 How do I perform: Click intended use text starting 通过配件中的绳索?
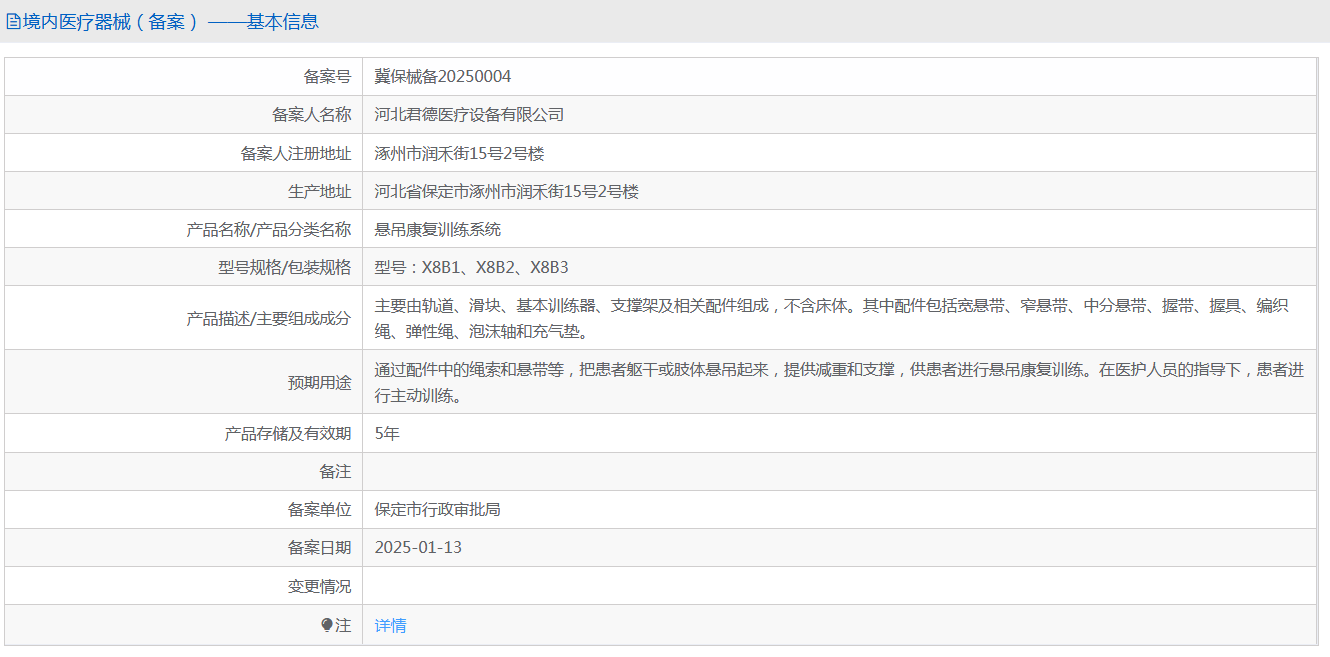tap(839, 382)
